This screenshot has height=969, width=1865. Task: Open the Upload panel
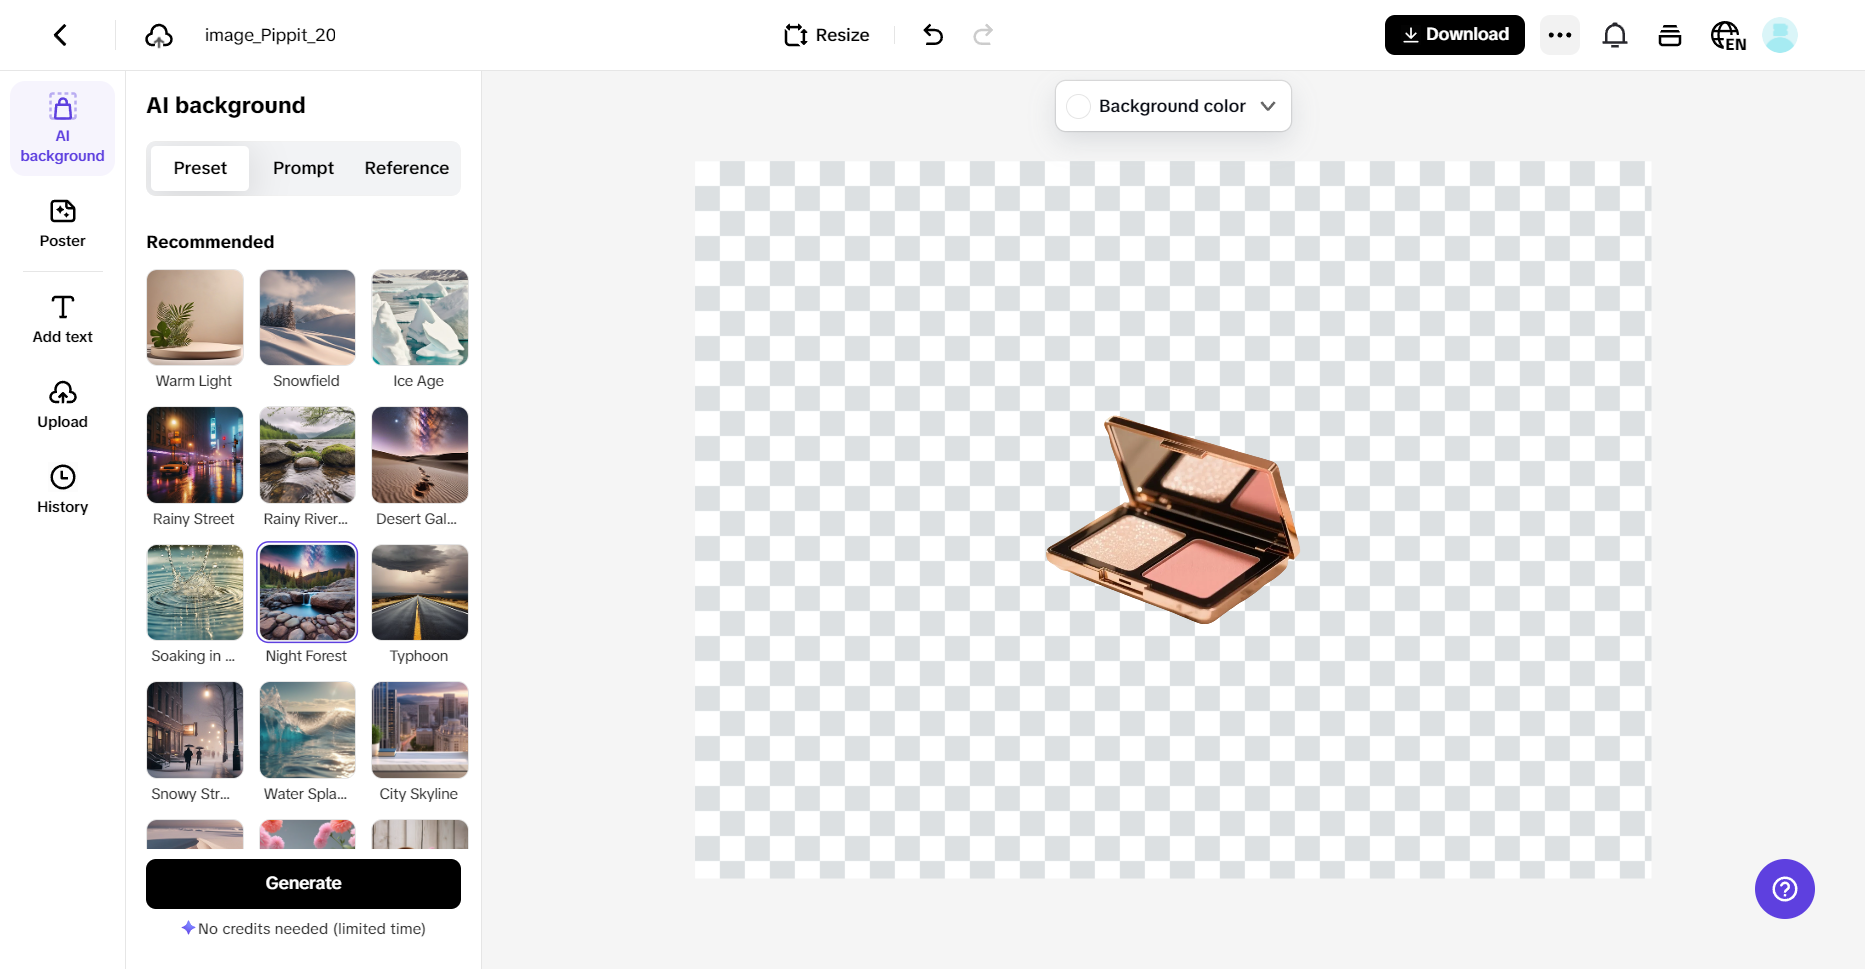pos(62,405)
